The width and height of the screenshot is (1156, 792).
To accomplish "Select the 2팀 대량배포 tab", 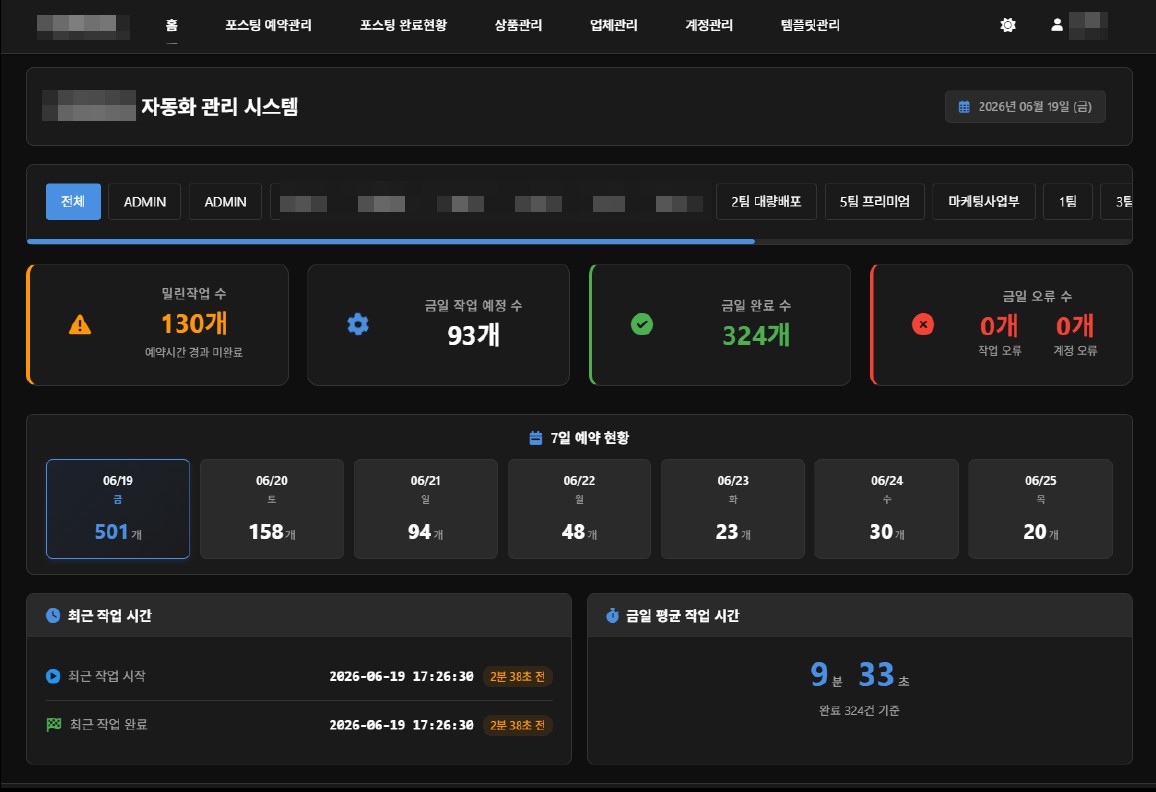I will pos(766,201).
